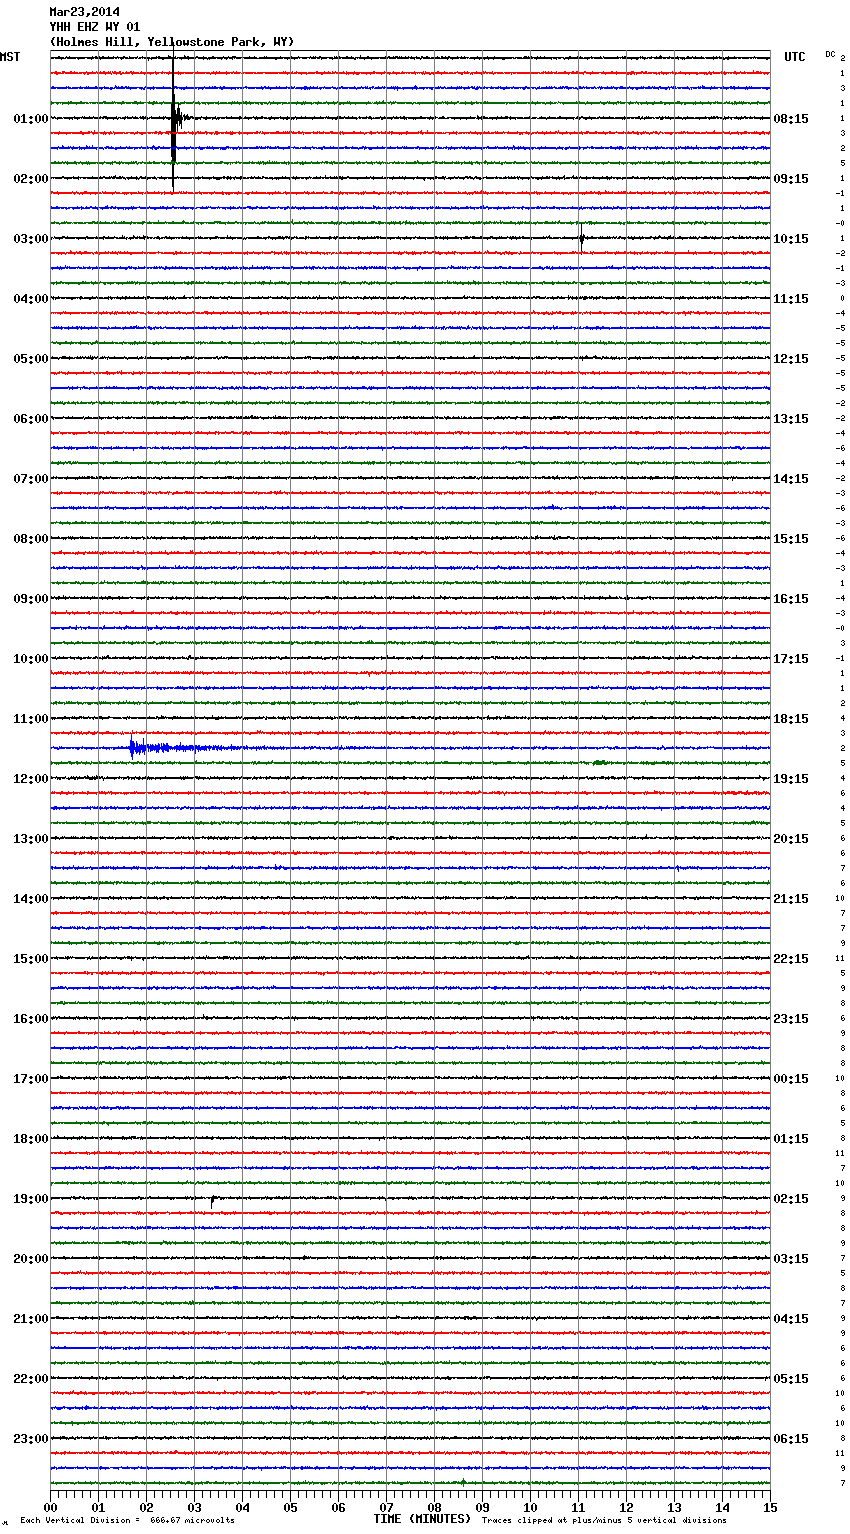Click the 02:15 UTC time label
The height and width of the screenshot is (1534, 850).
(x=791, y=1199)
